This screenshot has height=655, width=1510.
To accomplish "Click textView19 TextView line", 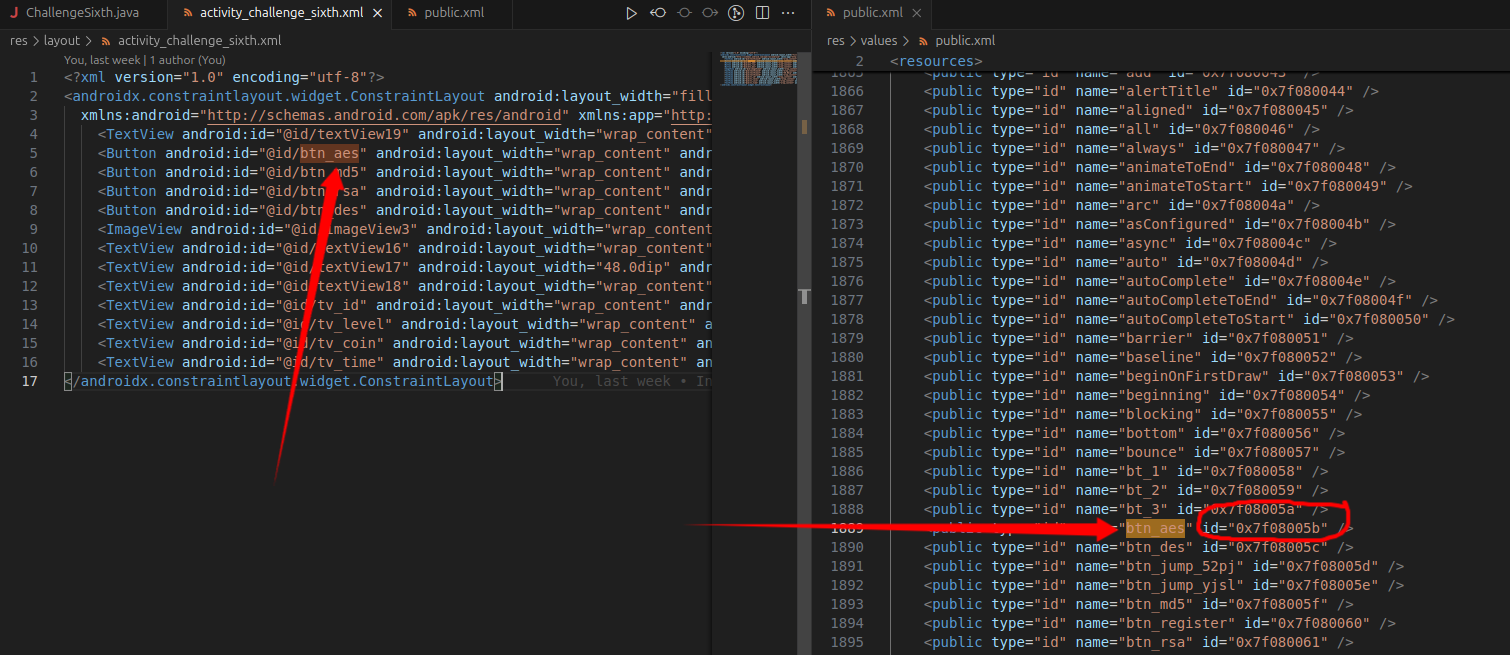I will [404, 134].
